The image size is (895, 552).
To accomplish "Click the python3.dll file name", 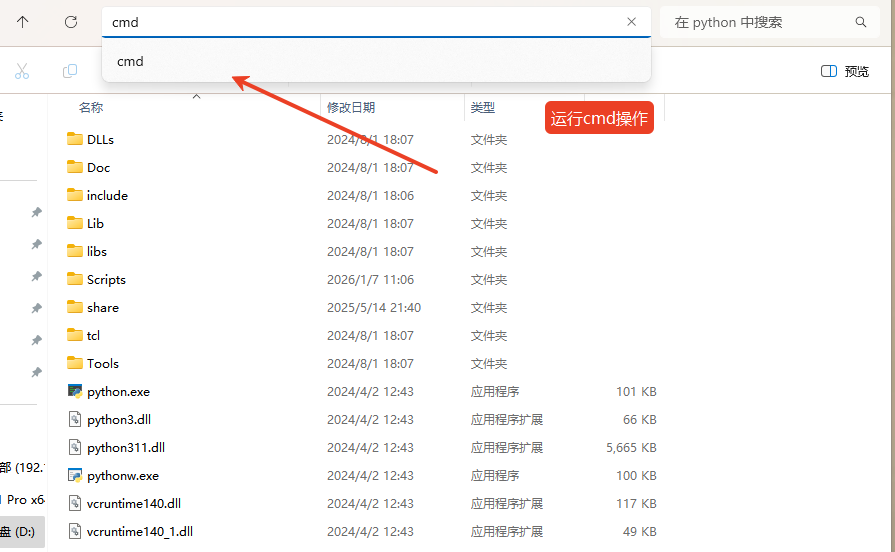I will 119,420.
